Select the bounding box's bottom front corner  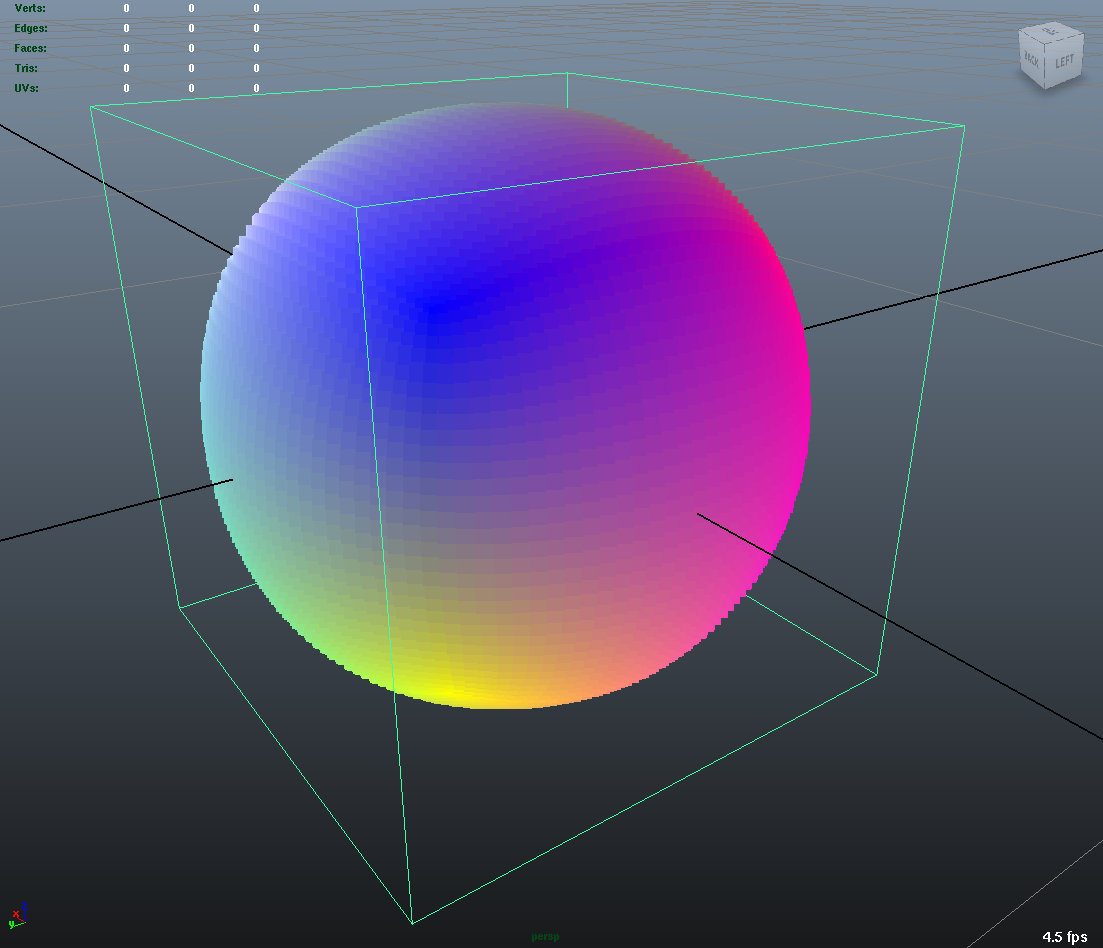(412, 922)
